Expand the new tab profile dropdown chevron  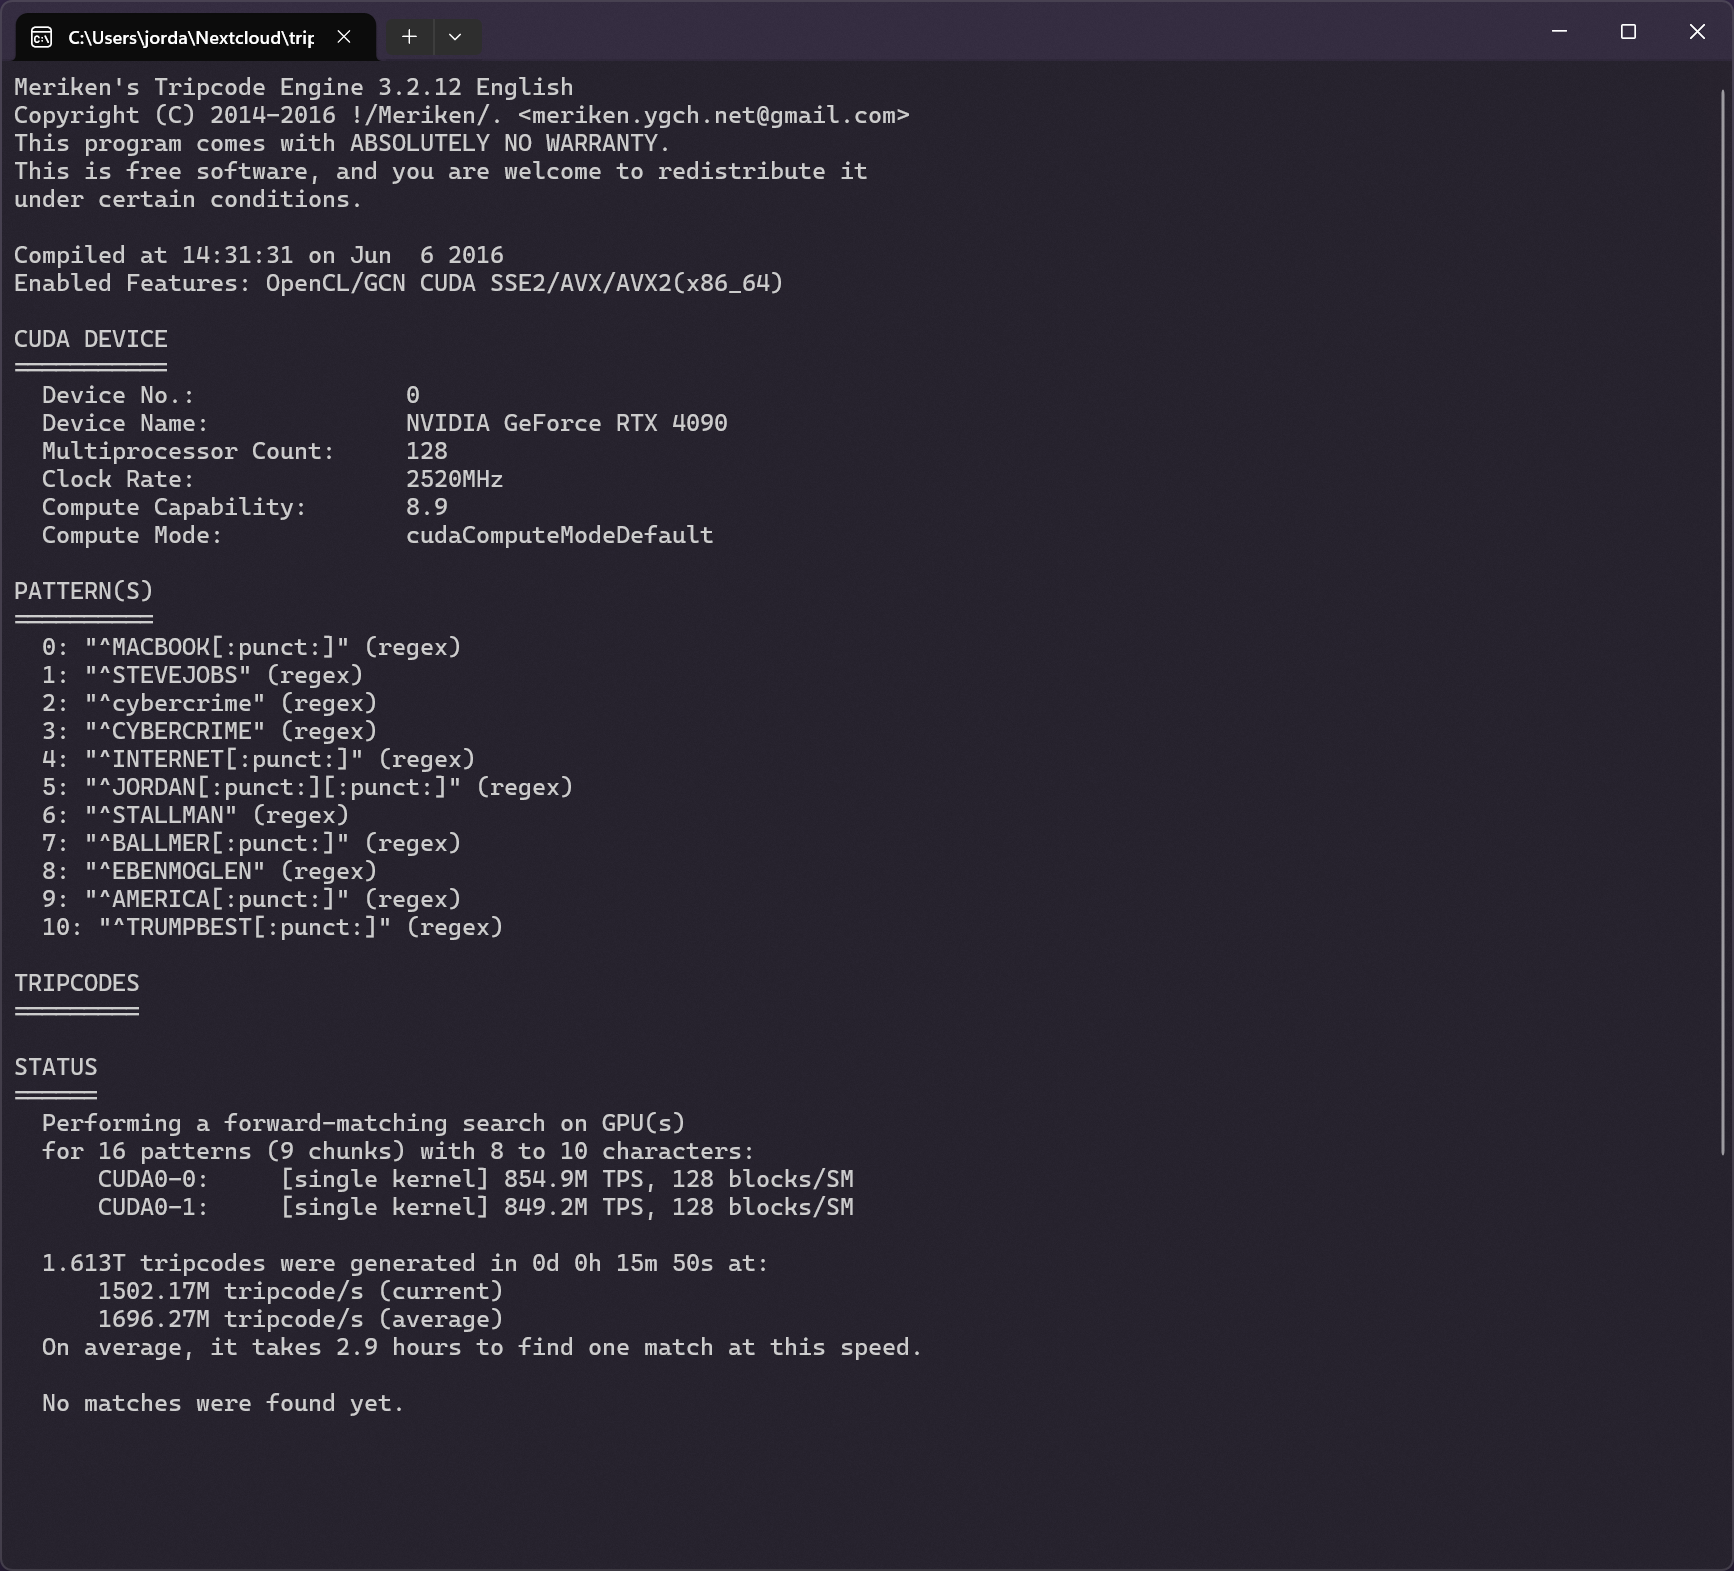[455, 37]
